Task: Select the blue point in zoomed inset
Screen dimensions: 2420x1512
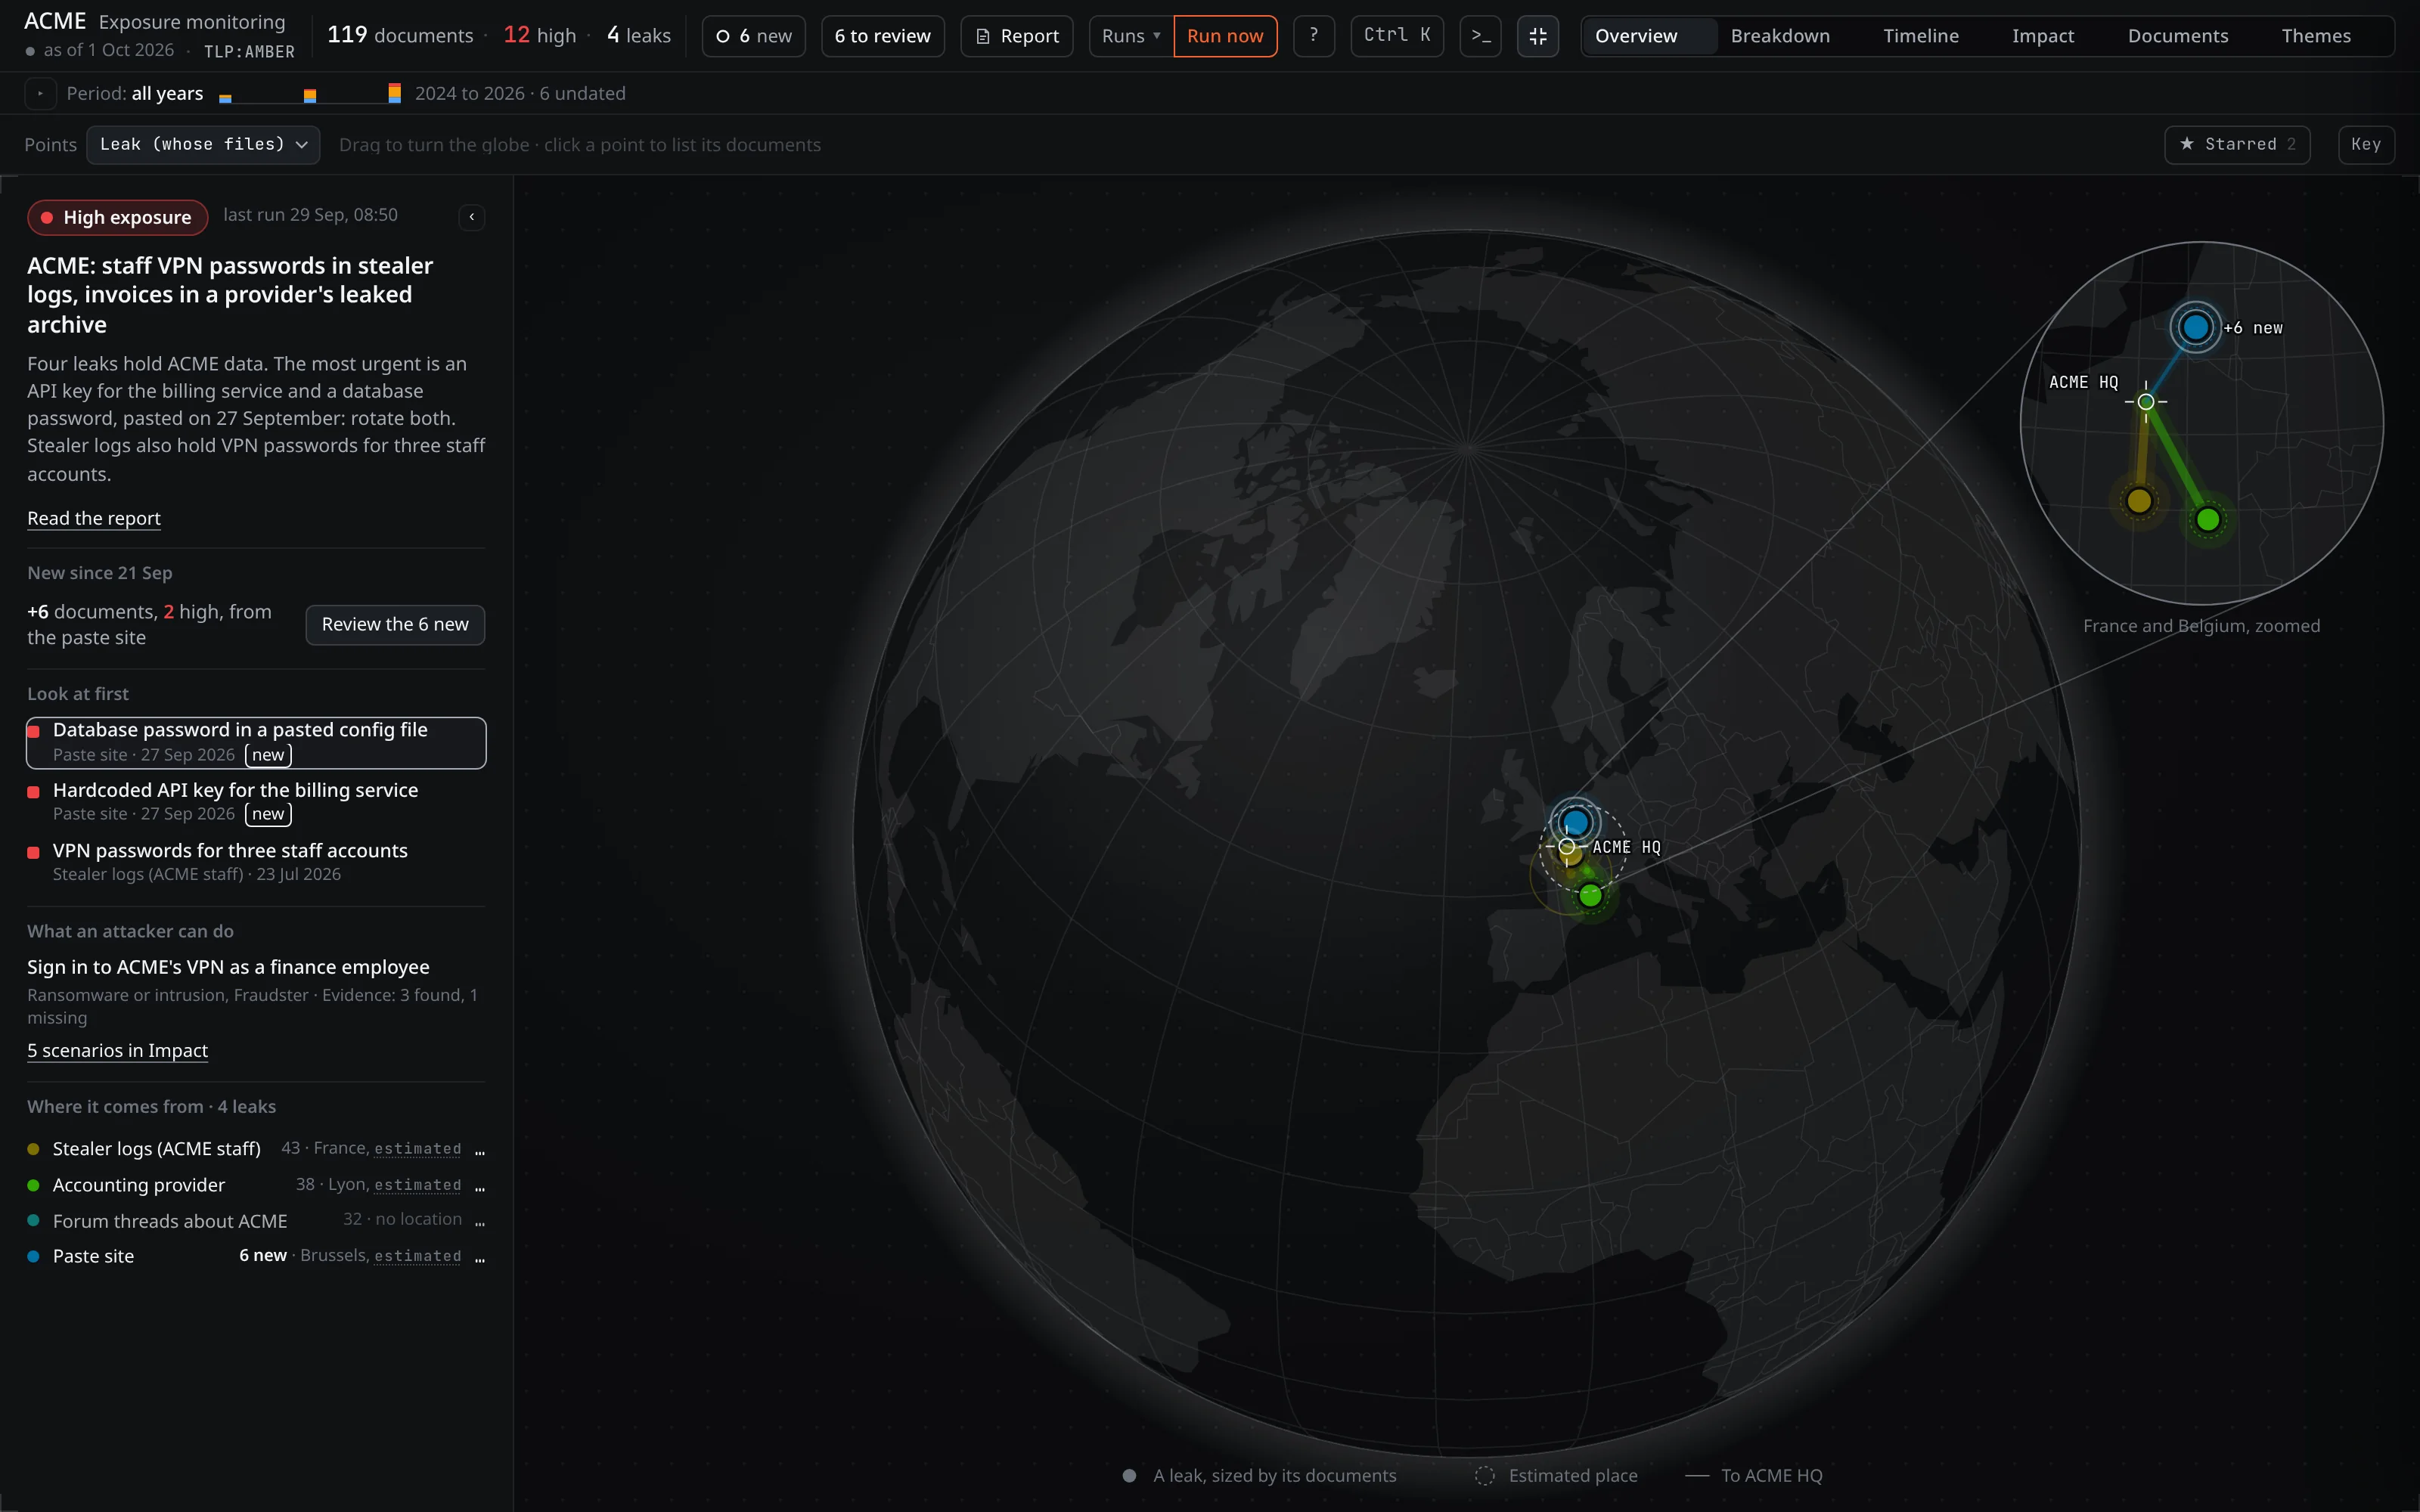Action: [x=2195, y=327]
